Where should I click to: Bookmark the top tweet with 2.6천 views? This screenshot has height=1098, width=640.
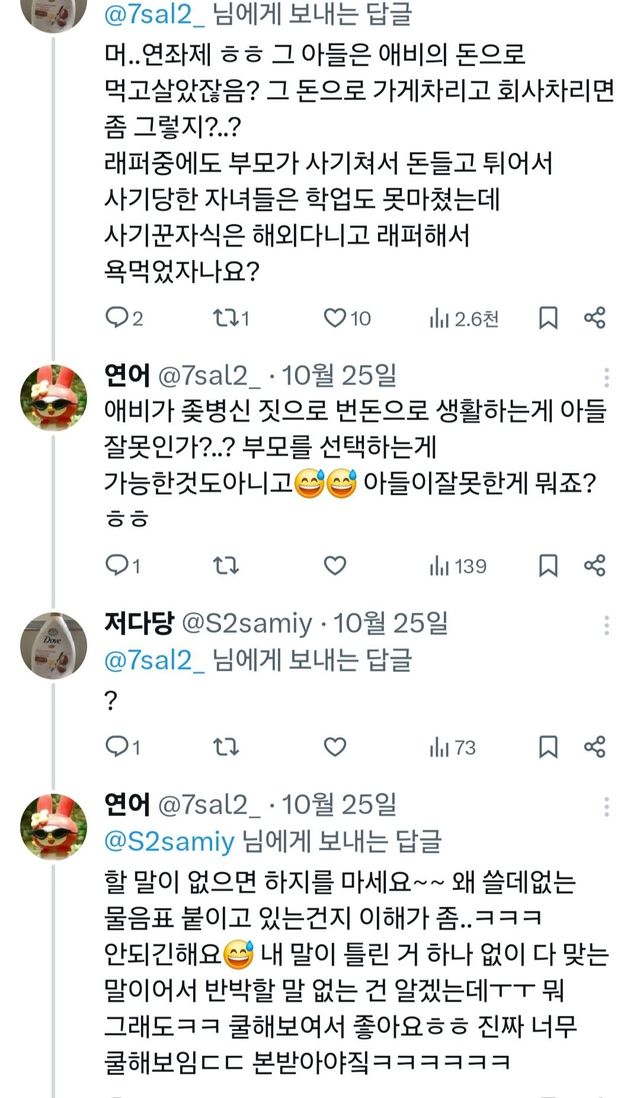pos(548,318)
